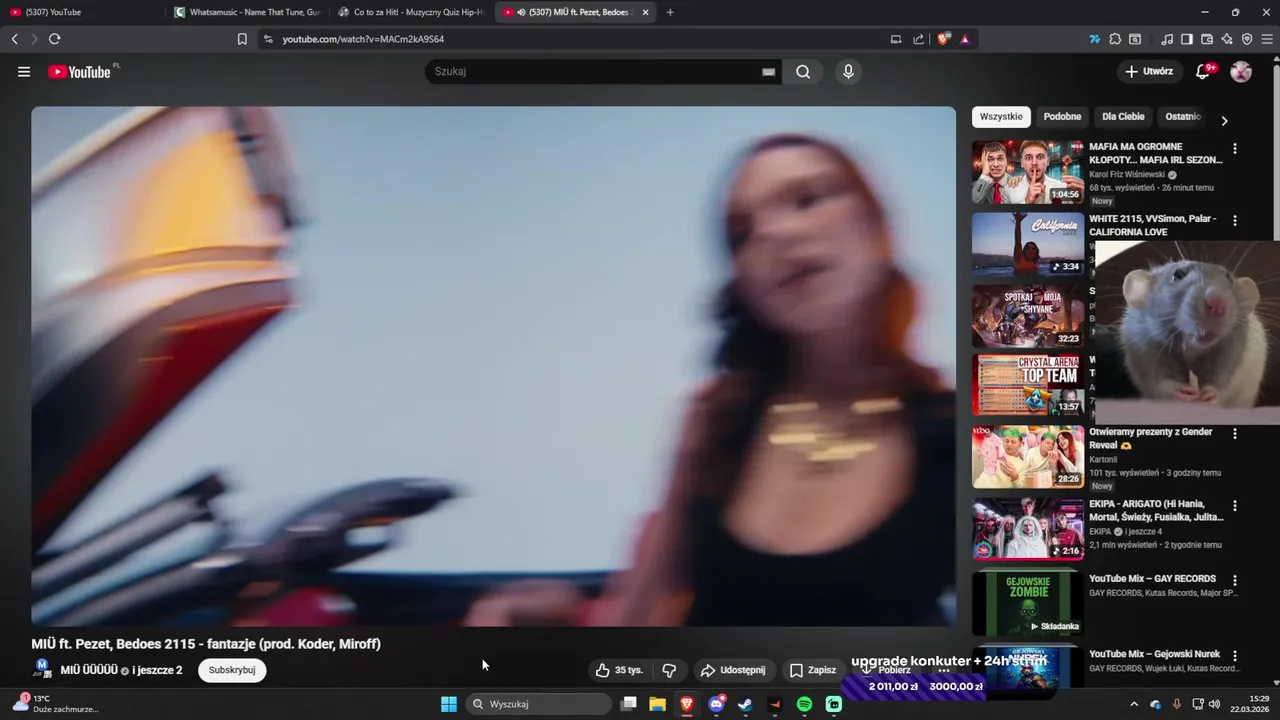Click the search magnifier button
This screenshot has height=720, width=1280.
click(x=803, y=72)
